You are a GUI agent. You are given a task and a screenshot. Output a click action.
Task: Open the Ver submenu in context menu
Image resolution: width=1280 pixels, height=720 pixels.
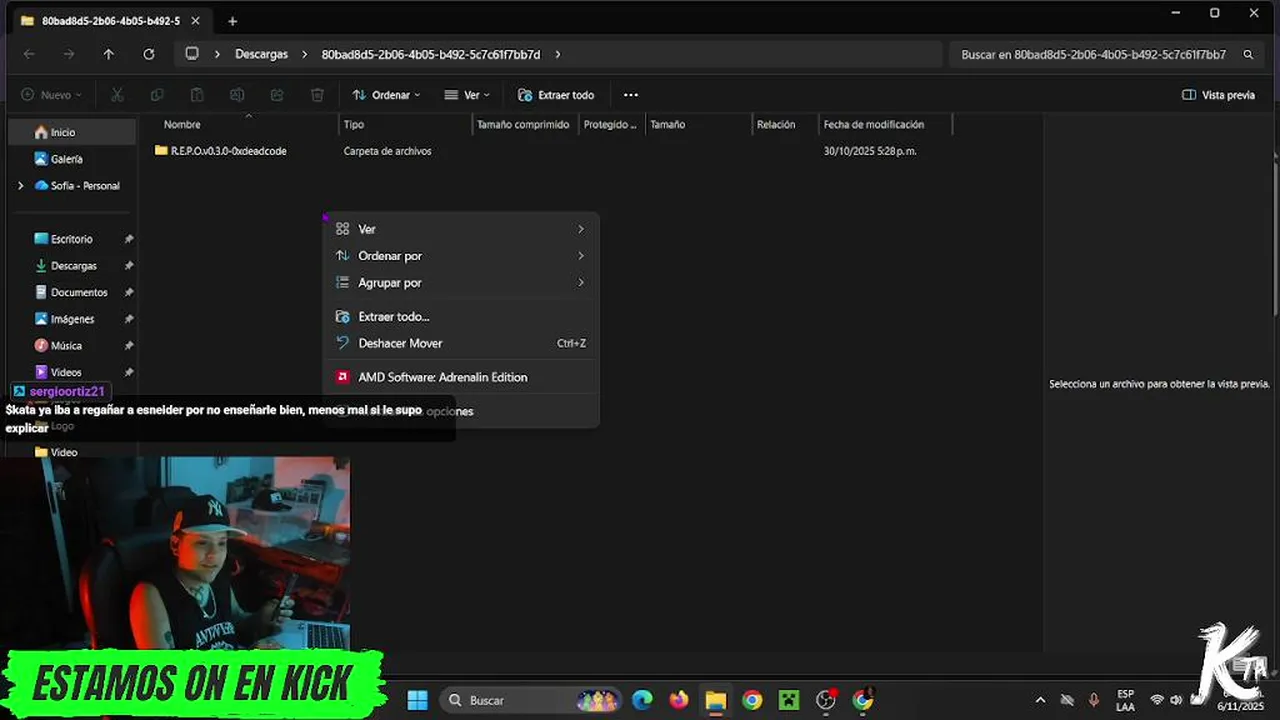point(461,229)
